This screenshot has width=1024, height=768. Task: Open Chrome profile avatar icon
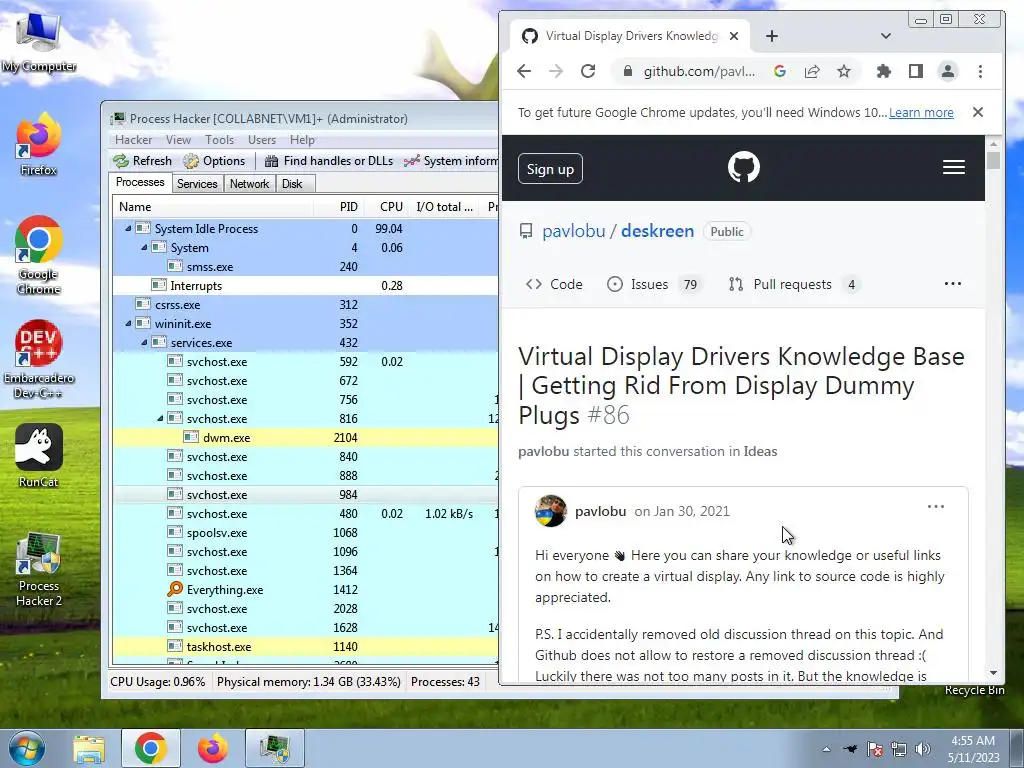pyautogui.click(x=948, y=71)
